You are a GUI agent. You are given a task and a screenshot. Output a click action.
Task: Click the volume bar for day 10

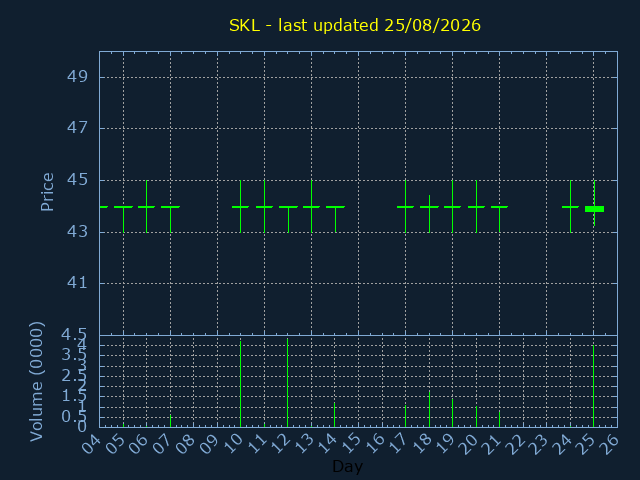(240, 384)
